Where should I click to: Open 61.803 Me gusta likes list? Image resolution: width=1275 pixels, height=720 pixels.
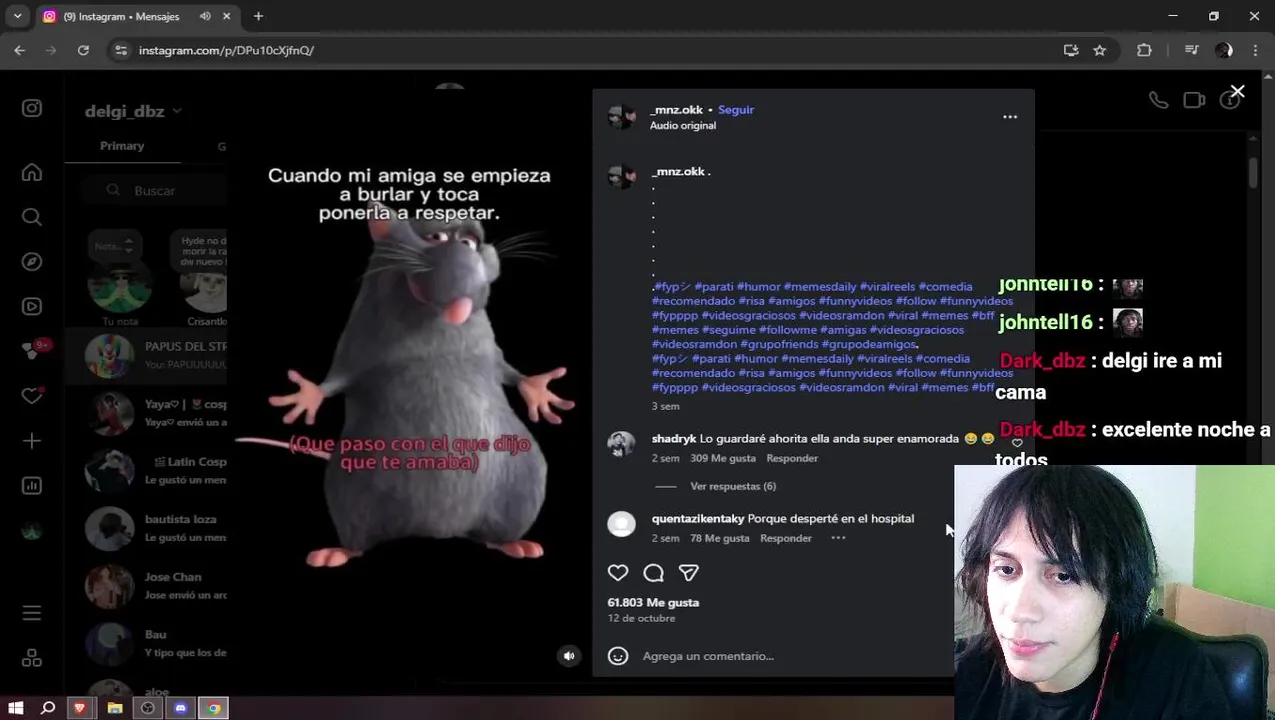653,602
